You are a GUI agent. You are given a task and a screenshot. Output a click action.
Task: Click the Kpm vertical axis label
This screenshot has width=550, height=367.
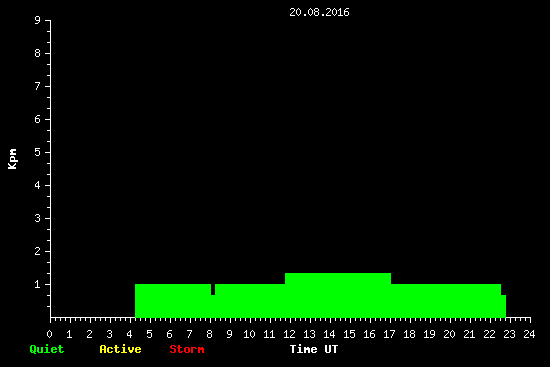point(12,159)
